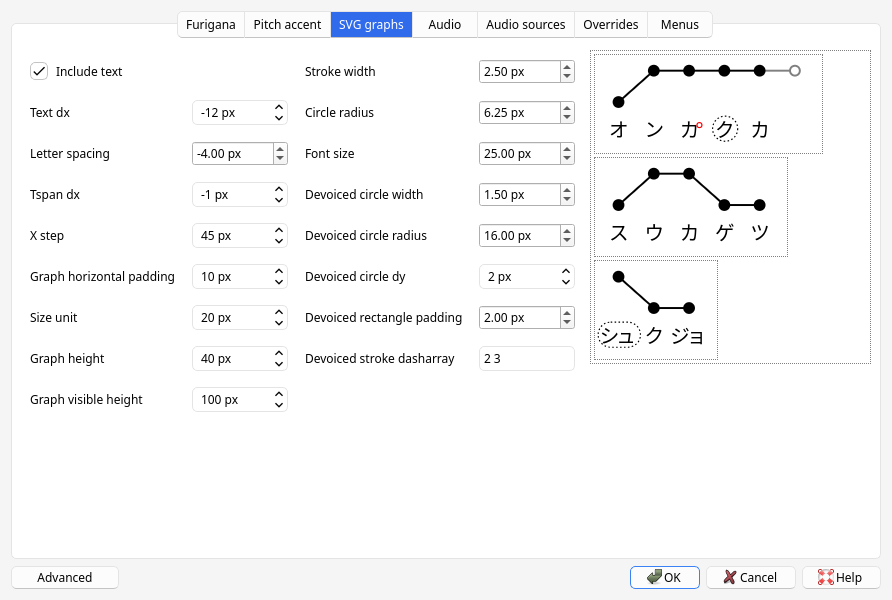
Task: Increase the Graph height value
Action: tap(281, 353)
